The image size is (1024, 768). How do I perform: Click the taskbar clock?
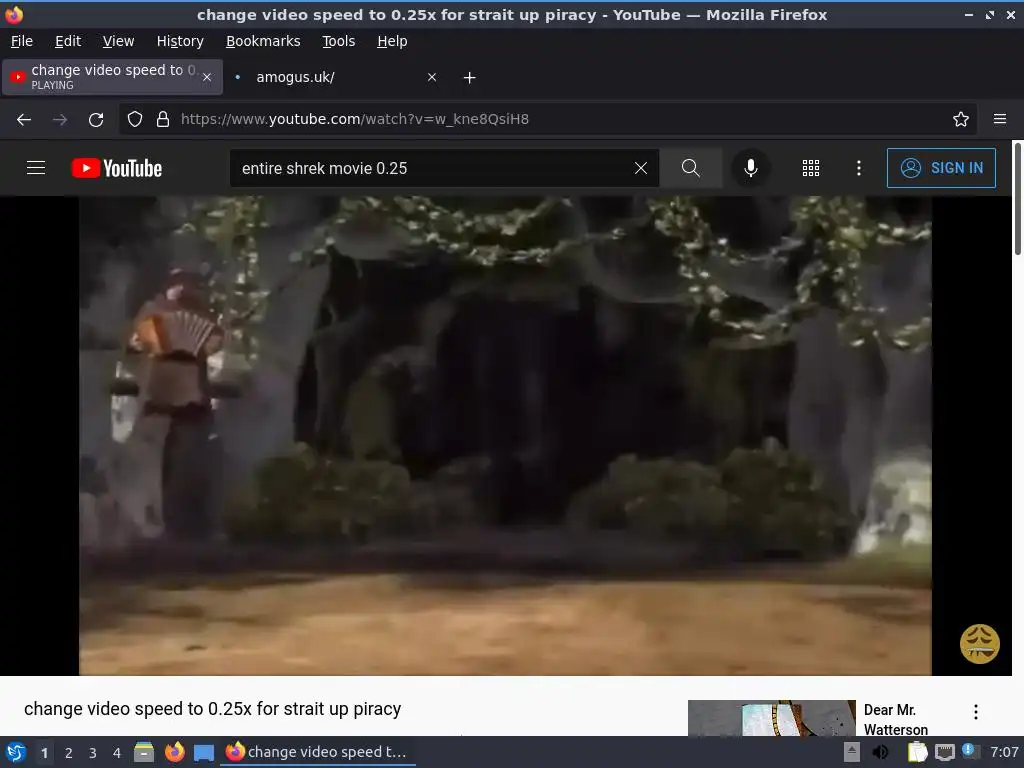click(x=1004, y=752)
